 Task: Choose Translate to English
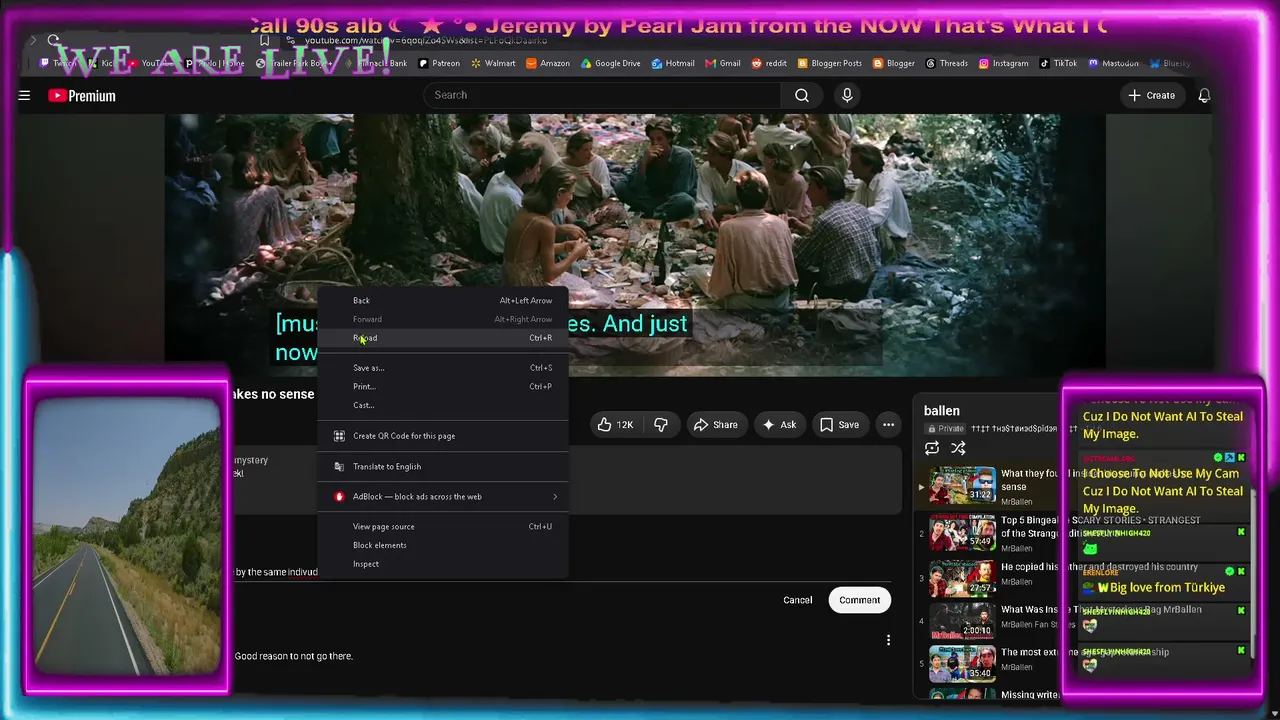[x=442, y=467]
